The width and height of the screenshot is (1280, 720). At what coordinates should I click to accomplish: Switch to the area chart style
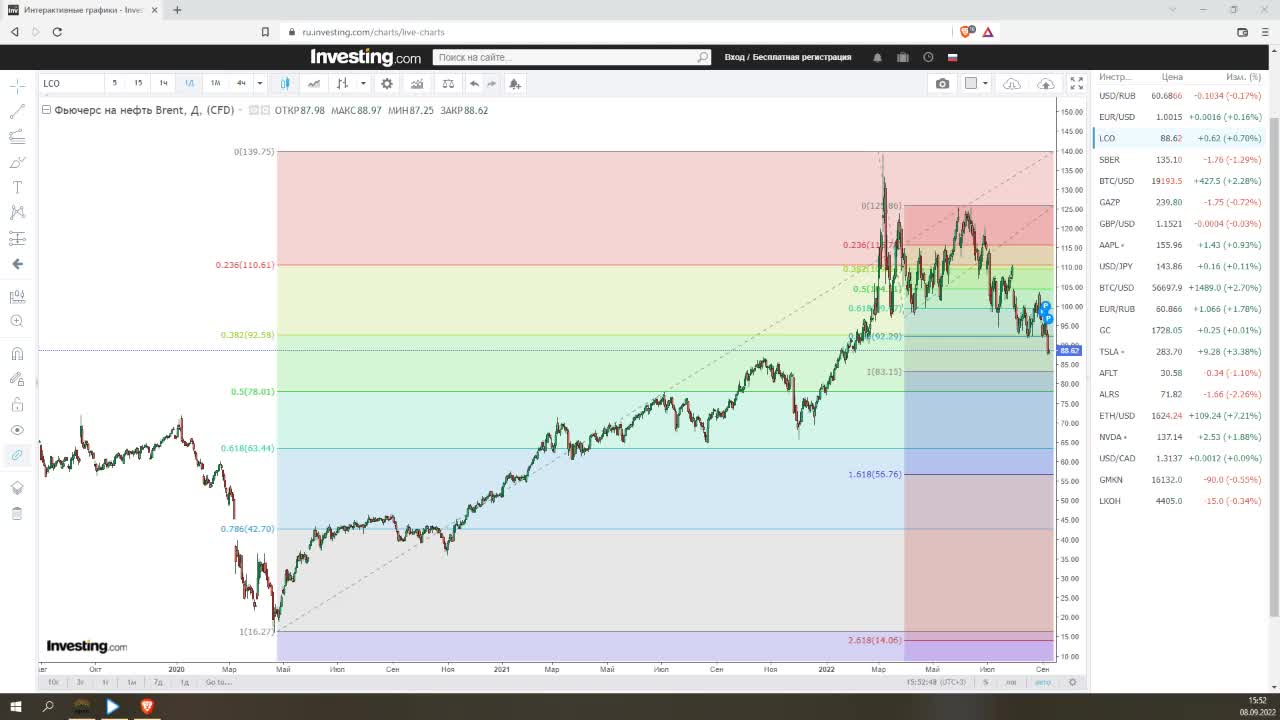point(314,84)
